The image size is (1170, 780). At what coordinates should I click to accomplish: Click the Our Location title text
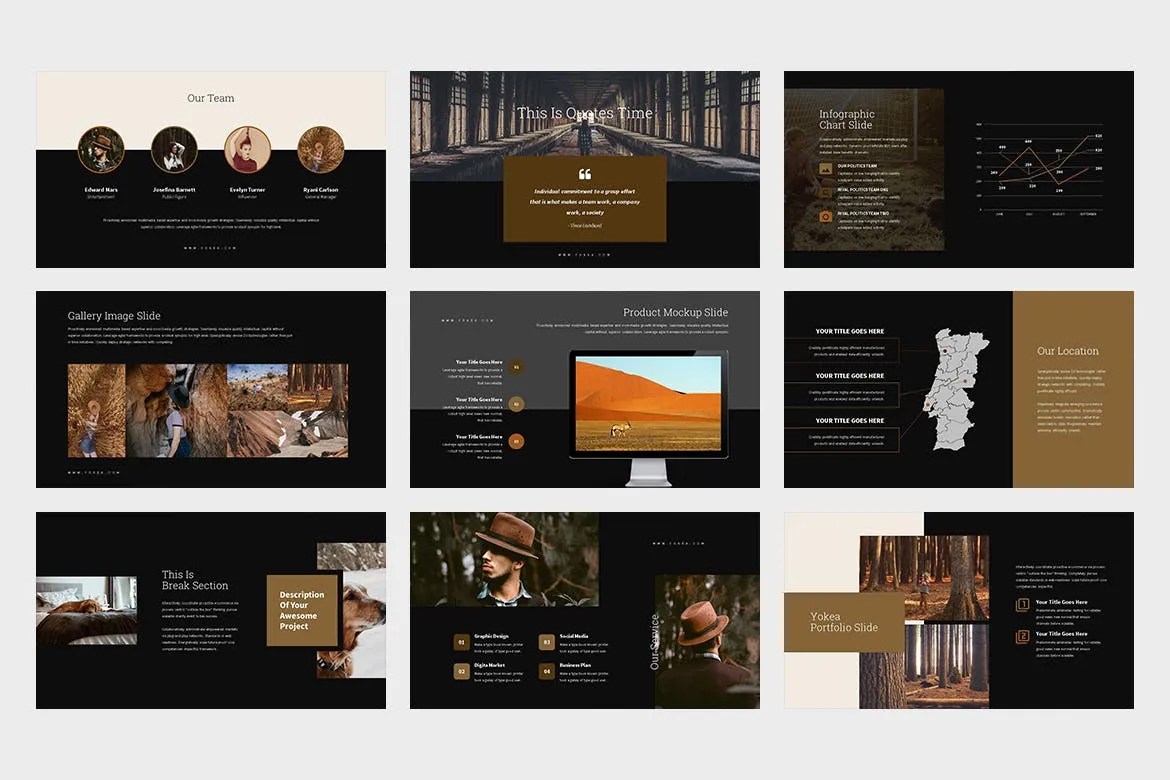click(x=1067, y=351)
